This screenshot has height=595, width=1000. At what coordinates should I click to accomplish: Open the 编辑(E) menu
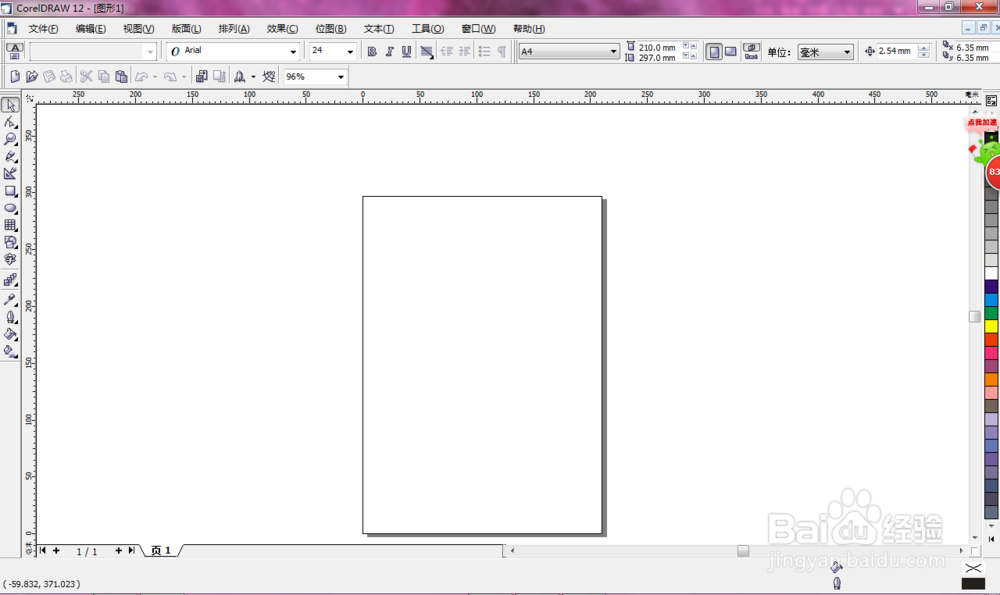point(91,29)
